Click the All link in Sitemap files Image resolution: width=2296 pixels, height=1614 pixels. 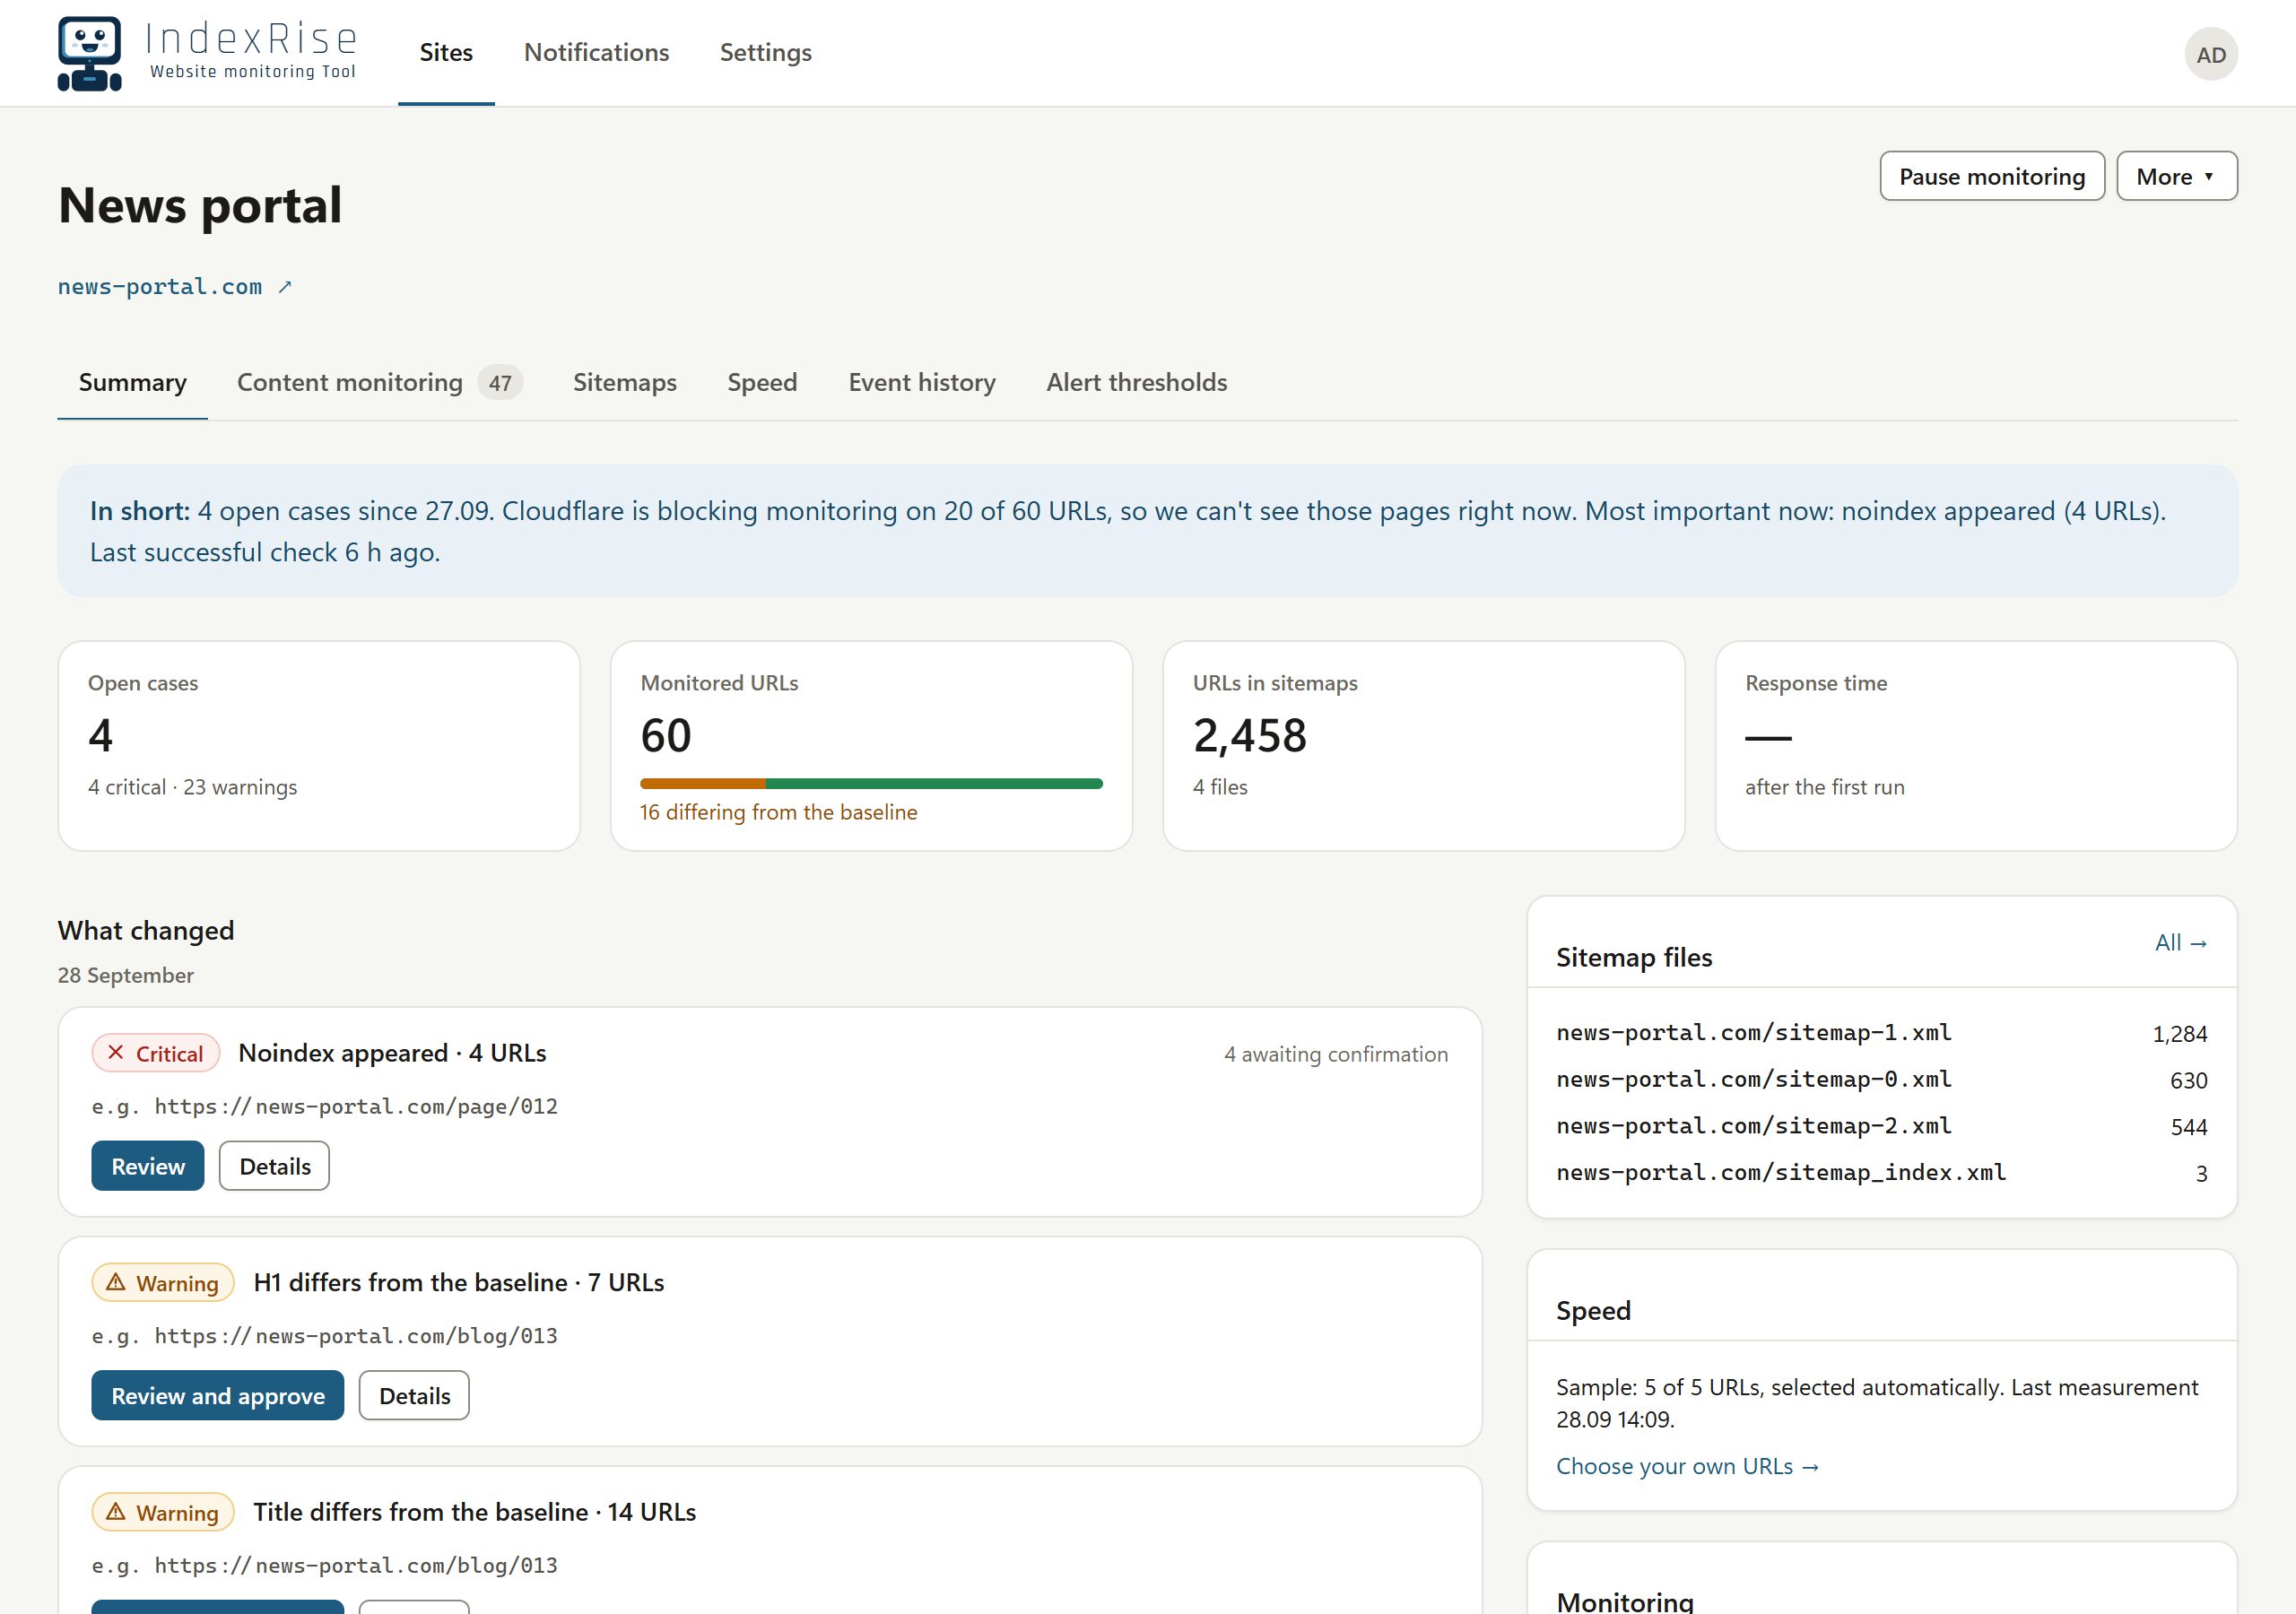(2180, 942)
